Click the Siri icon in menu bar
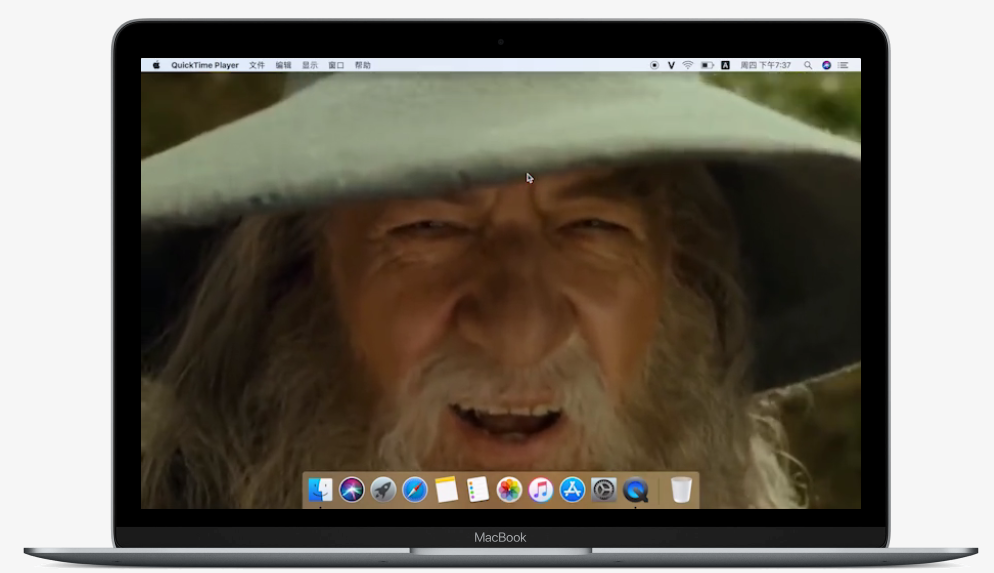This screenshot has width=994, height=573. (826, 65)
